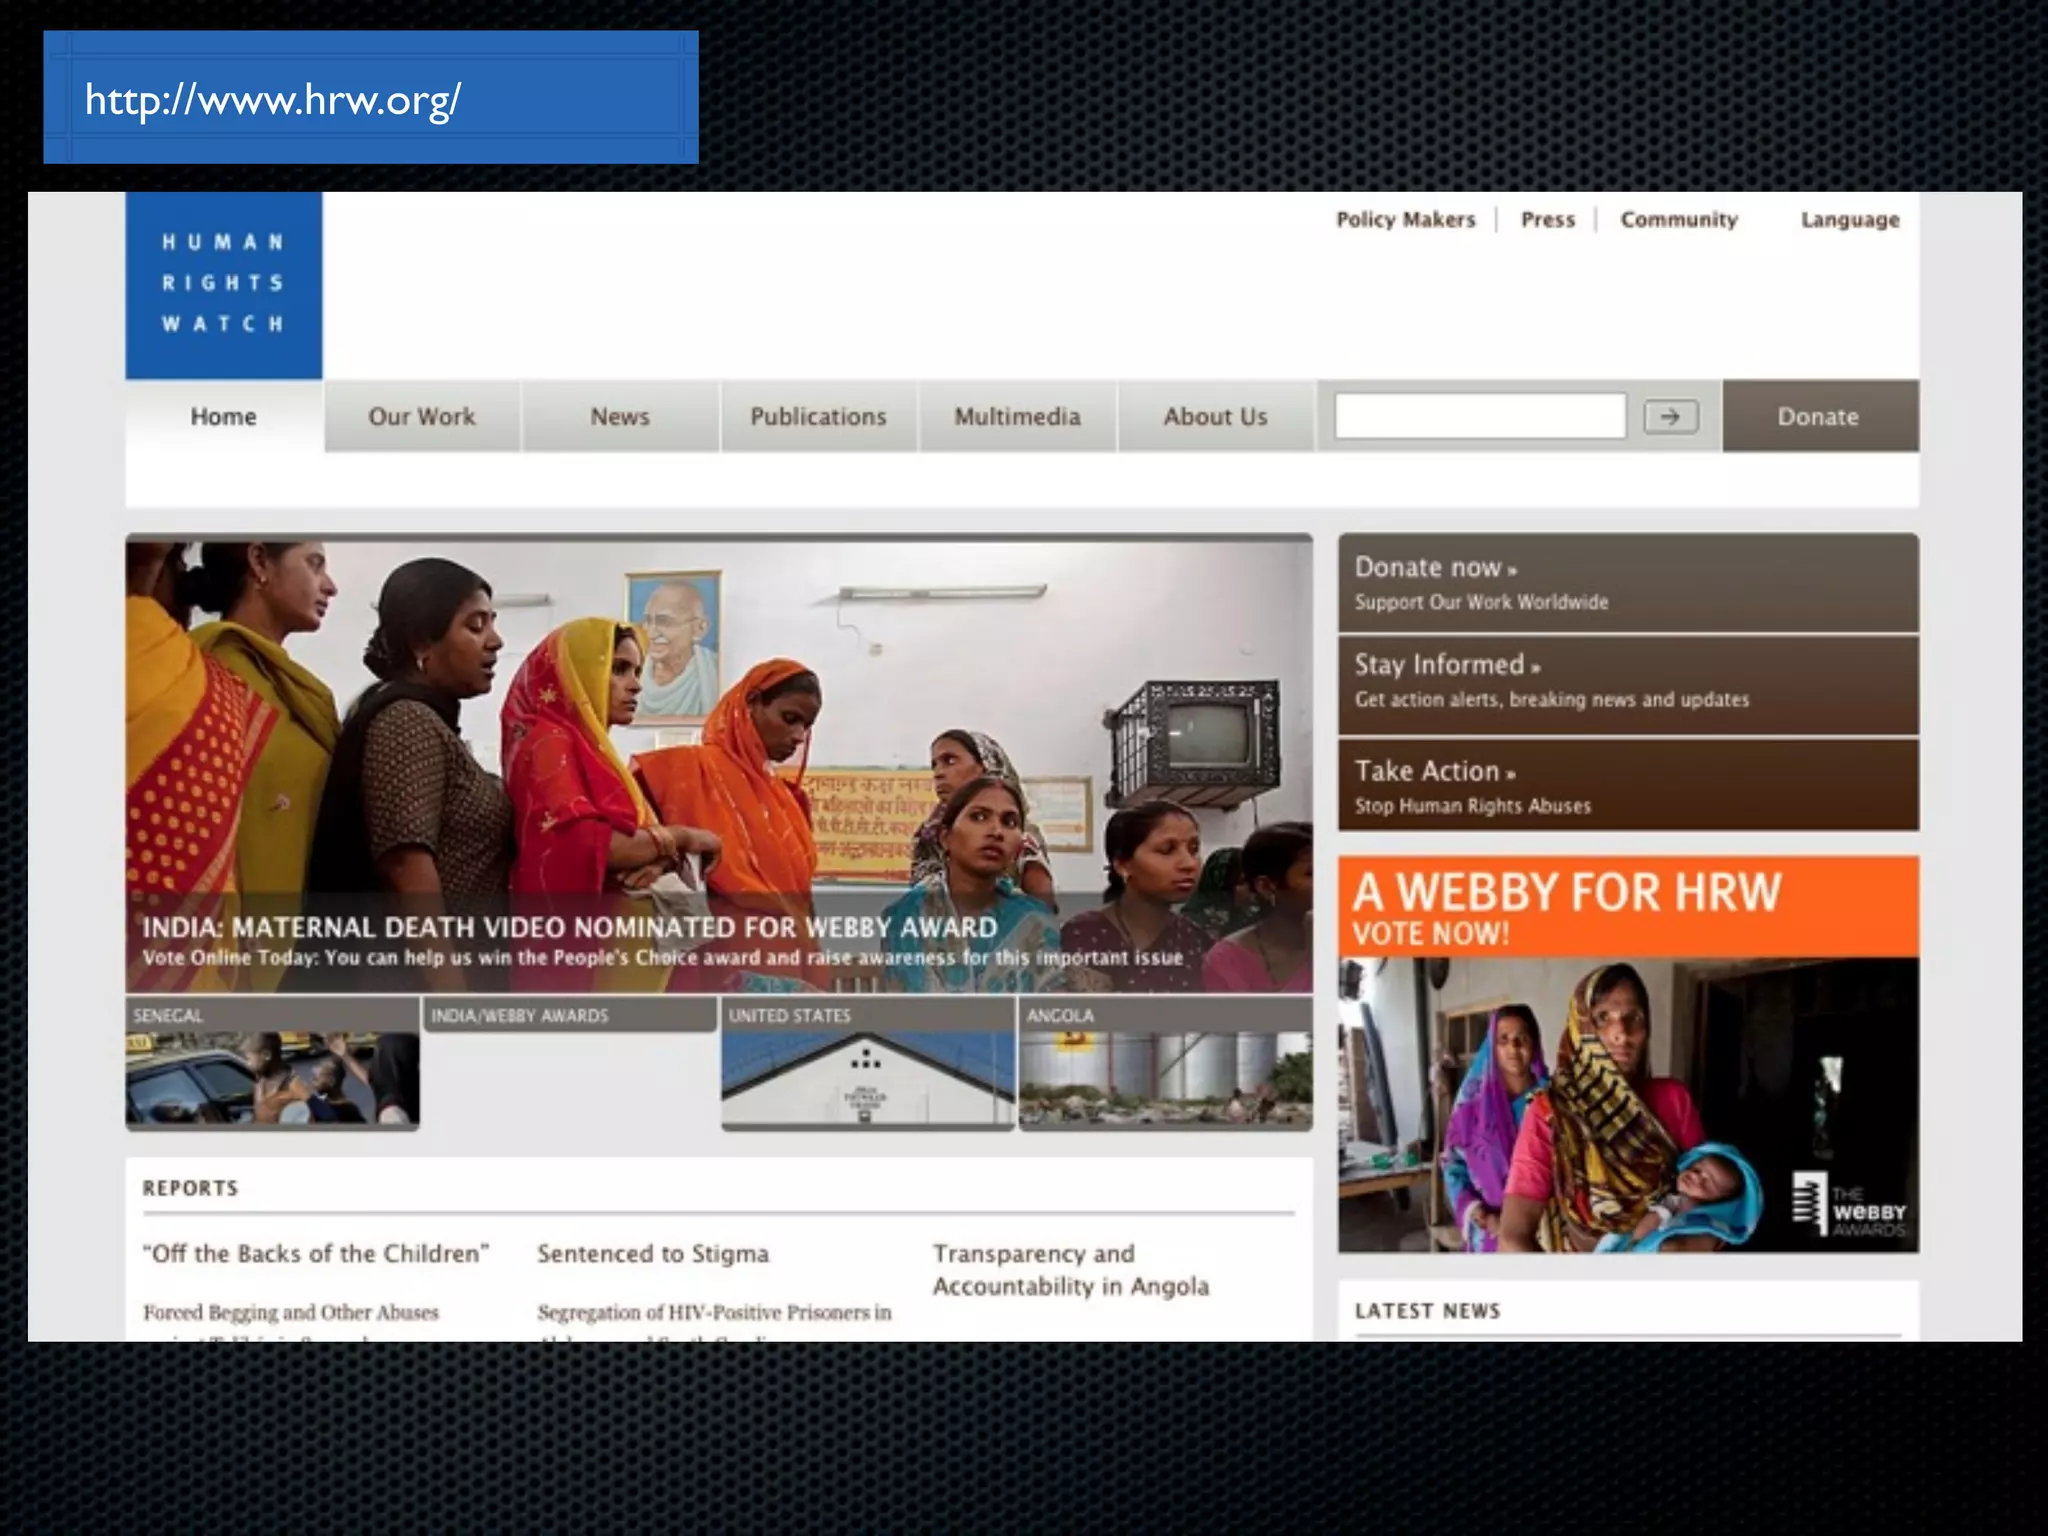Viewport: 2048px width, 1536px height.
Task: Click the http://www.hrw.org/ slide title
Action: tap(273, 100)
